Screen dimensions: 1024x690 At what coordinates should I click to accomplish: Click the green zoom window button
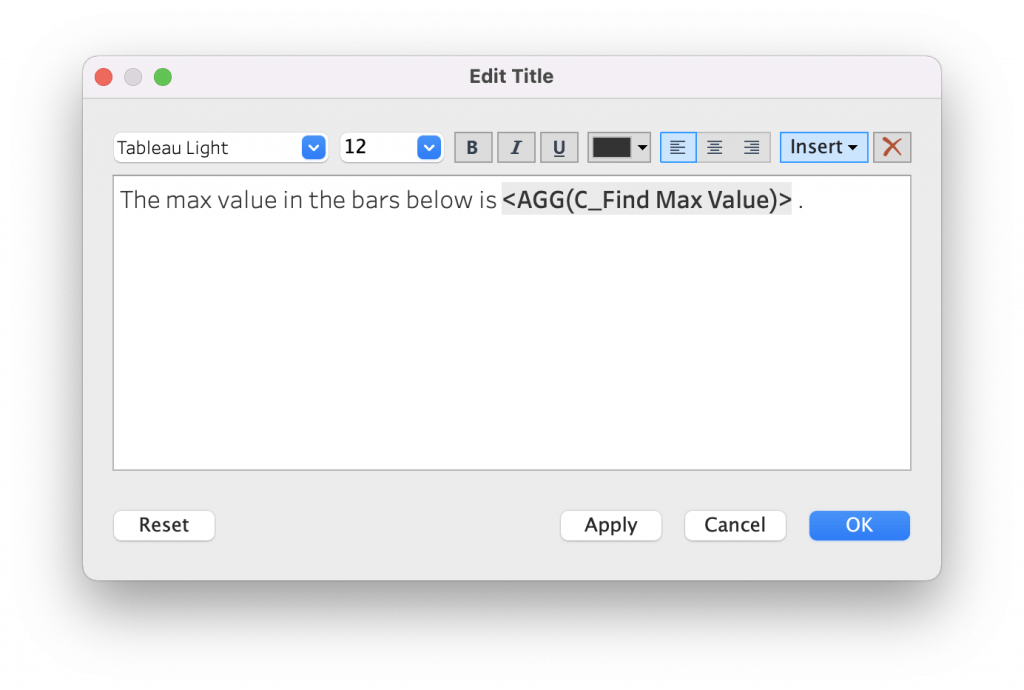point(163,77)
